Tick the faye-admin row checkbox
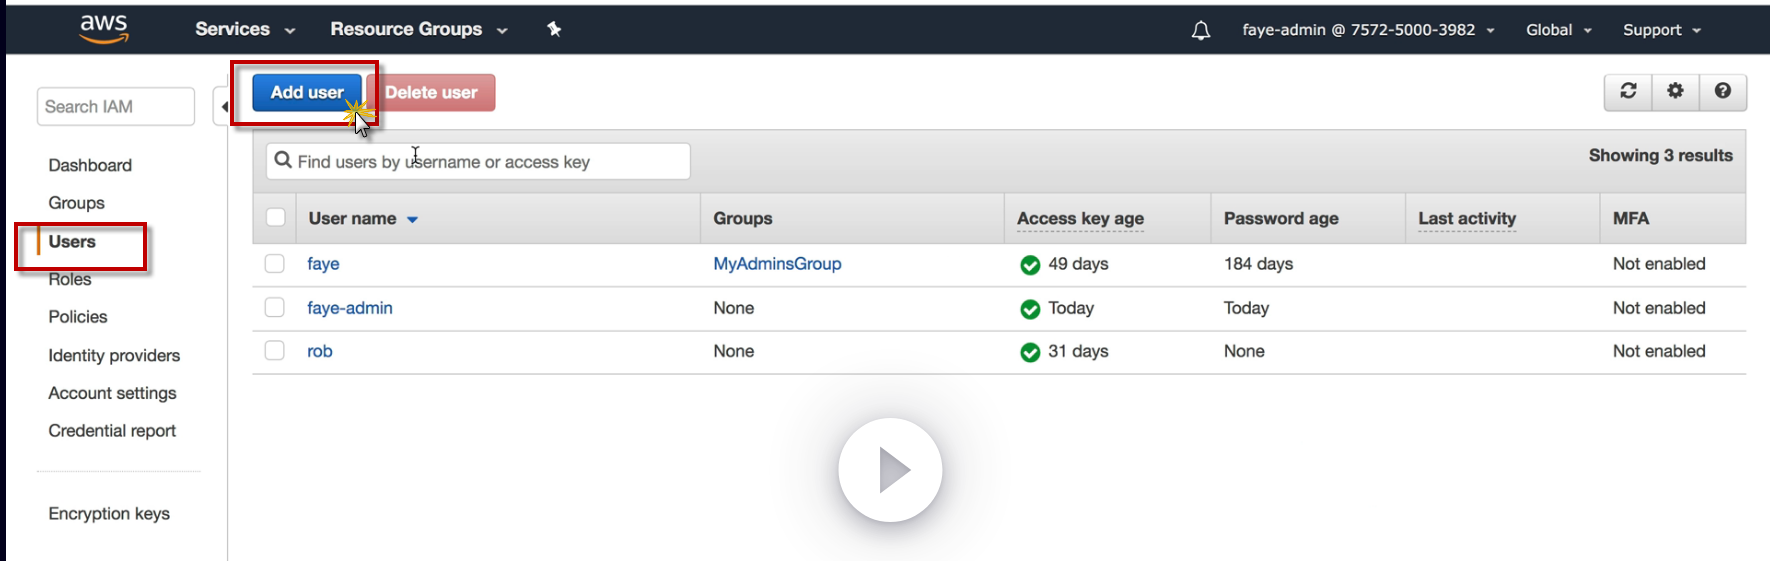 (275, 308)
